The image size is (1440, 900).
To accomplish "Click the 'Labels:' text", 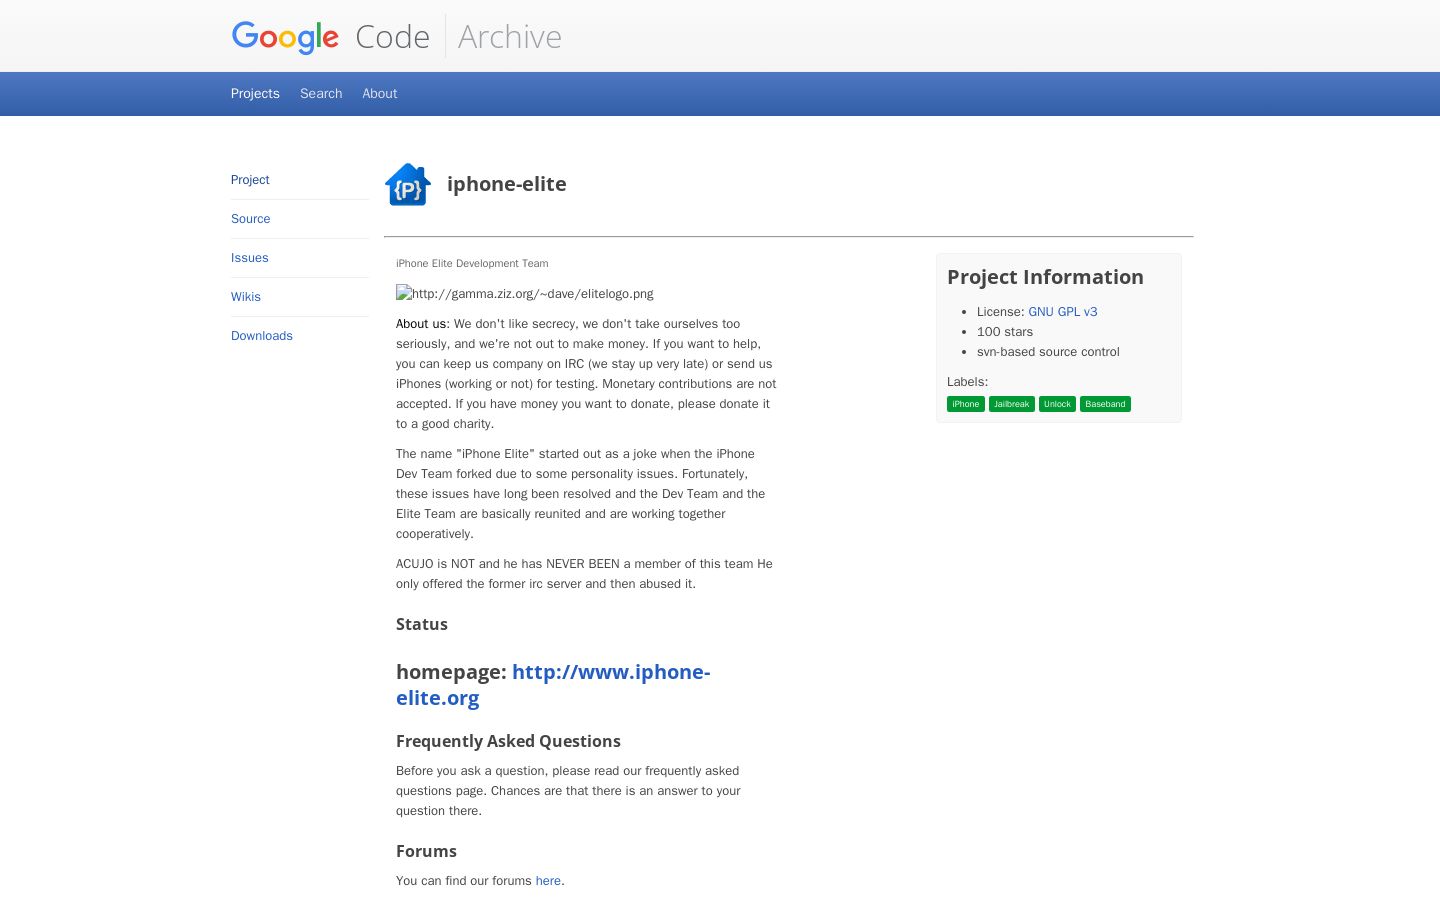I will tap(967, 382).
